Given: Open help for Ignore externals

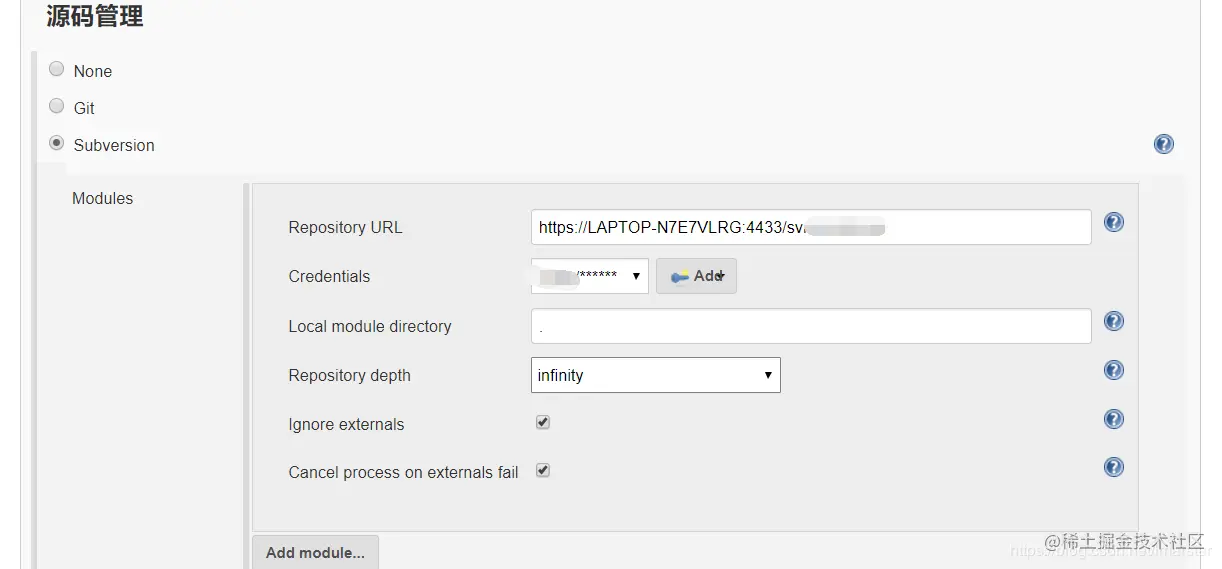Looking at the screenshot, I should [1113, 419].
